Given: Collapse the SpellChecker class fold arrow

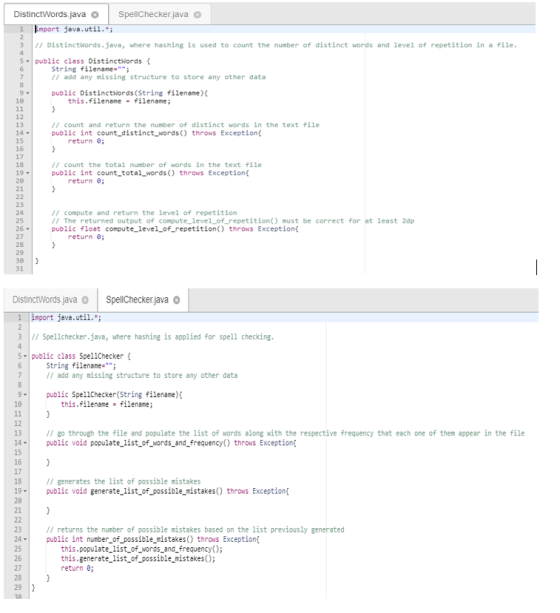Looking at the screenshot, I should (x=25, y=356).
